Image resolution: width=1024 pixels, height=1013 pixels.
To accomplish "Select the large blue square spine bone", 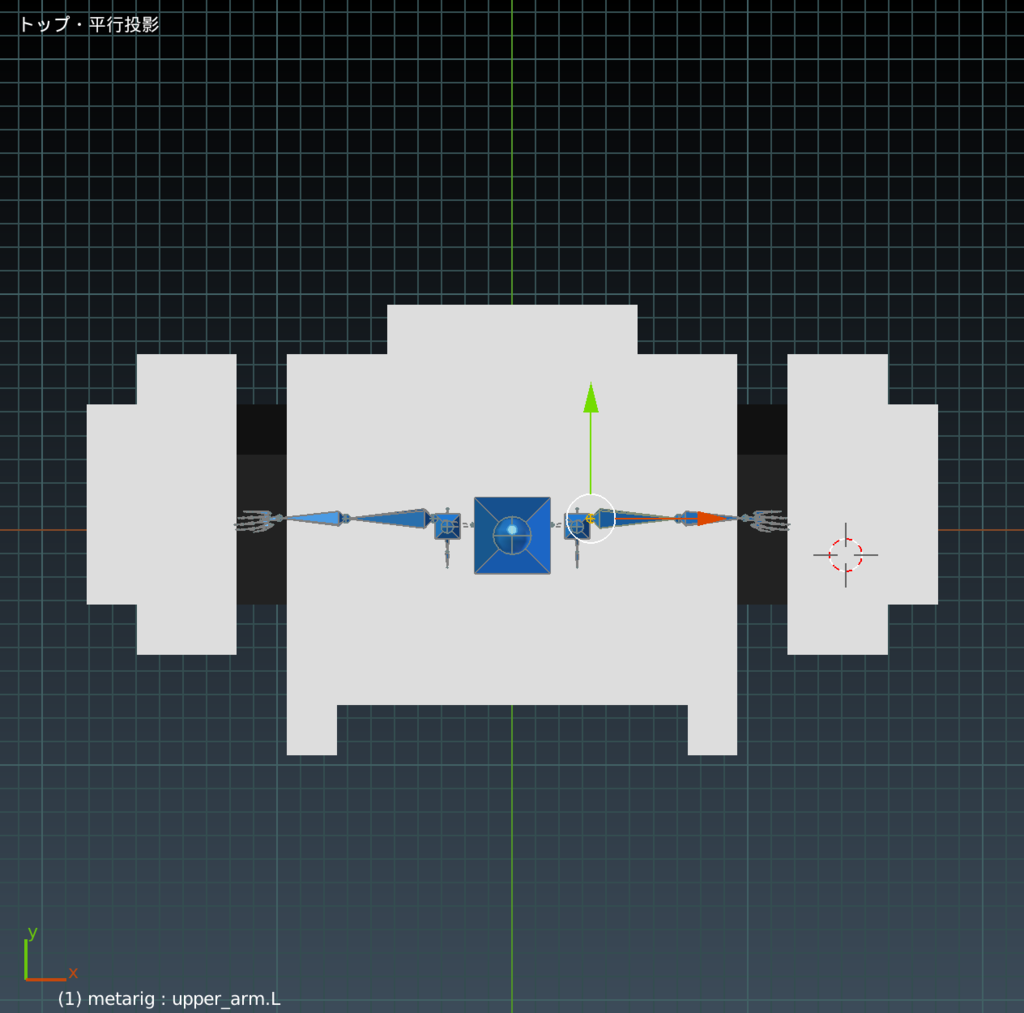I will point(512,536).
